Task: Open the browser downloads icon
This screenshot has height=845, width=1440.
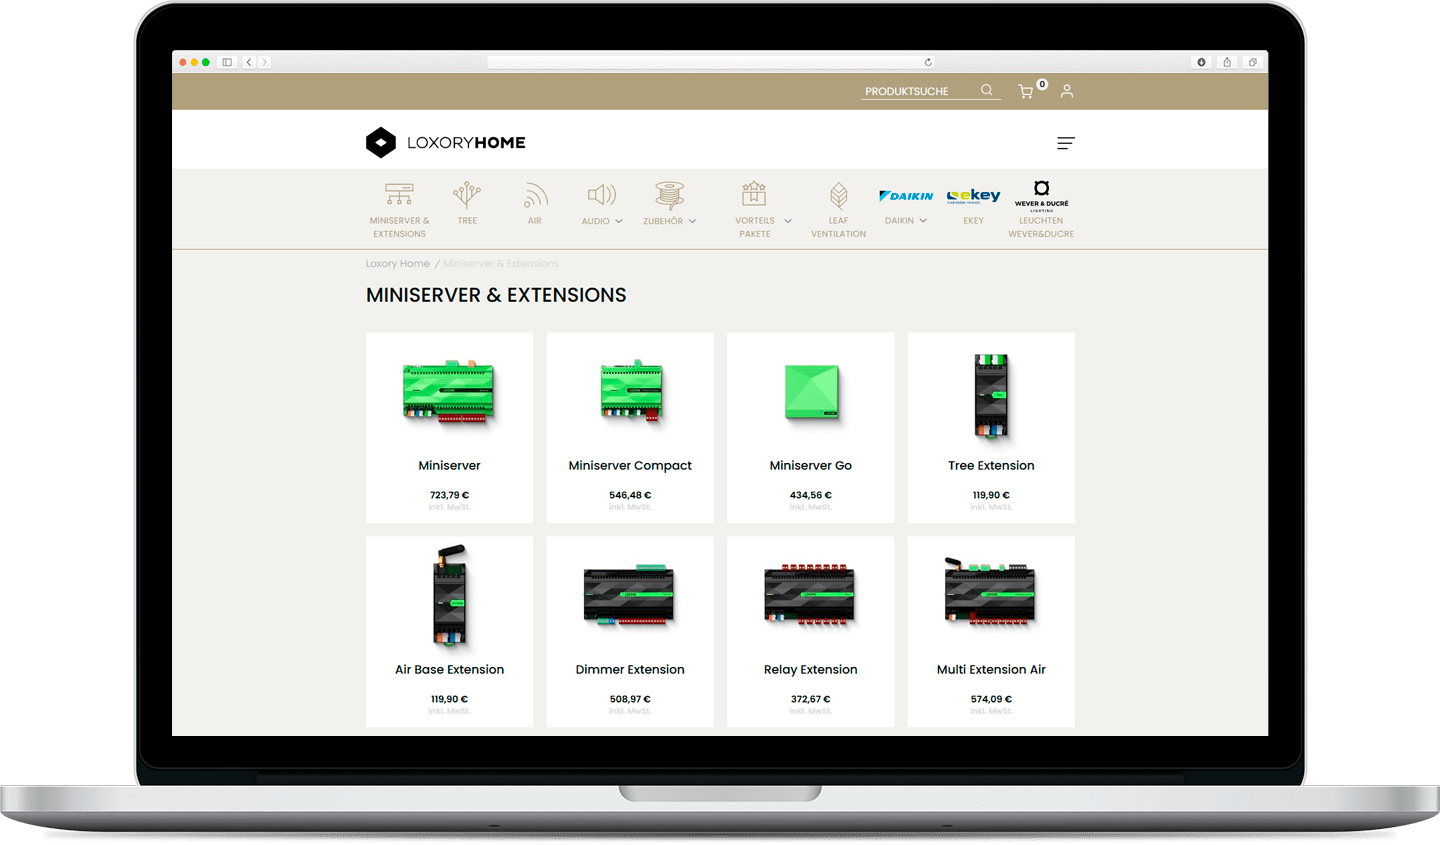Action: [1201, 62]
